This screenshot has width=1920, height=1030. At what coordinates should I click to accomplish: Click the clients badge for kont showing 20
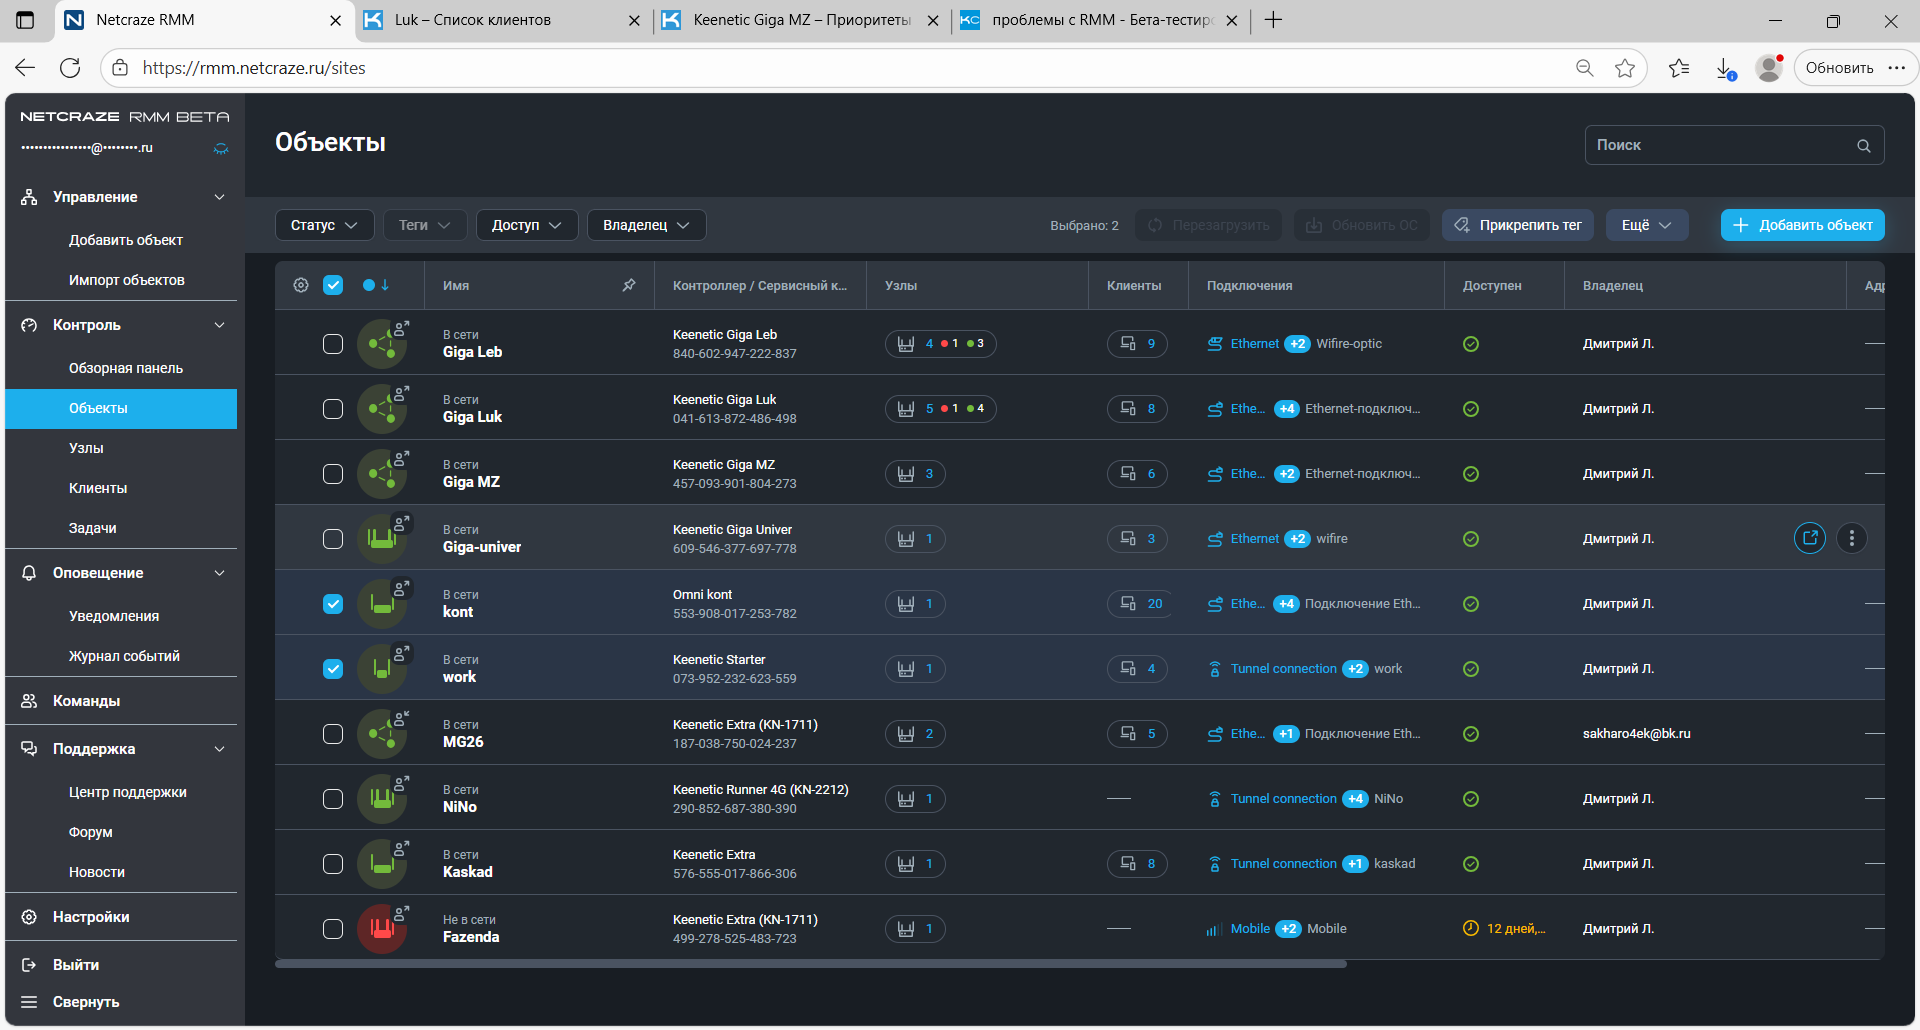(x=1138, y=604)
